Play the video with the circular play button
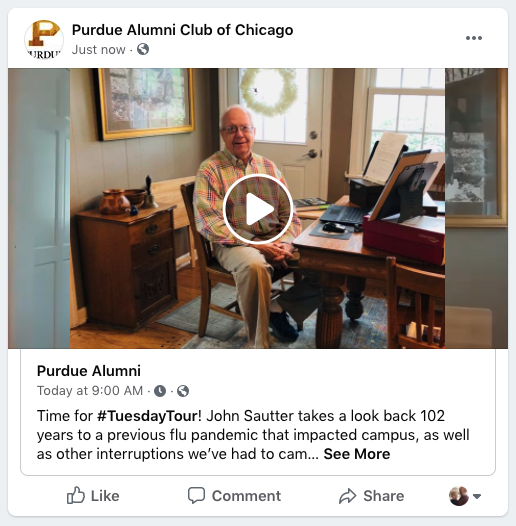The width and height of the screenshot is (516, 526). click(x=258, y=209)
